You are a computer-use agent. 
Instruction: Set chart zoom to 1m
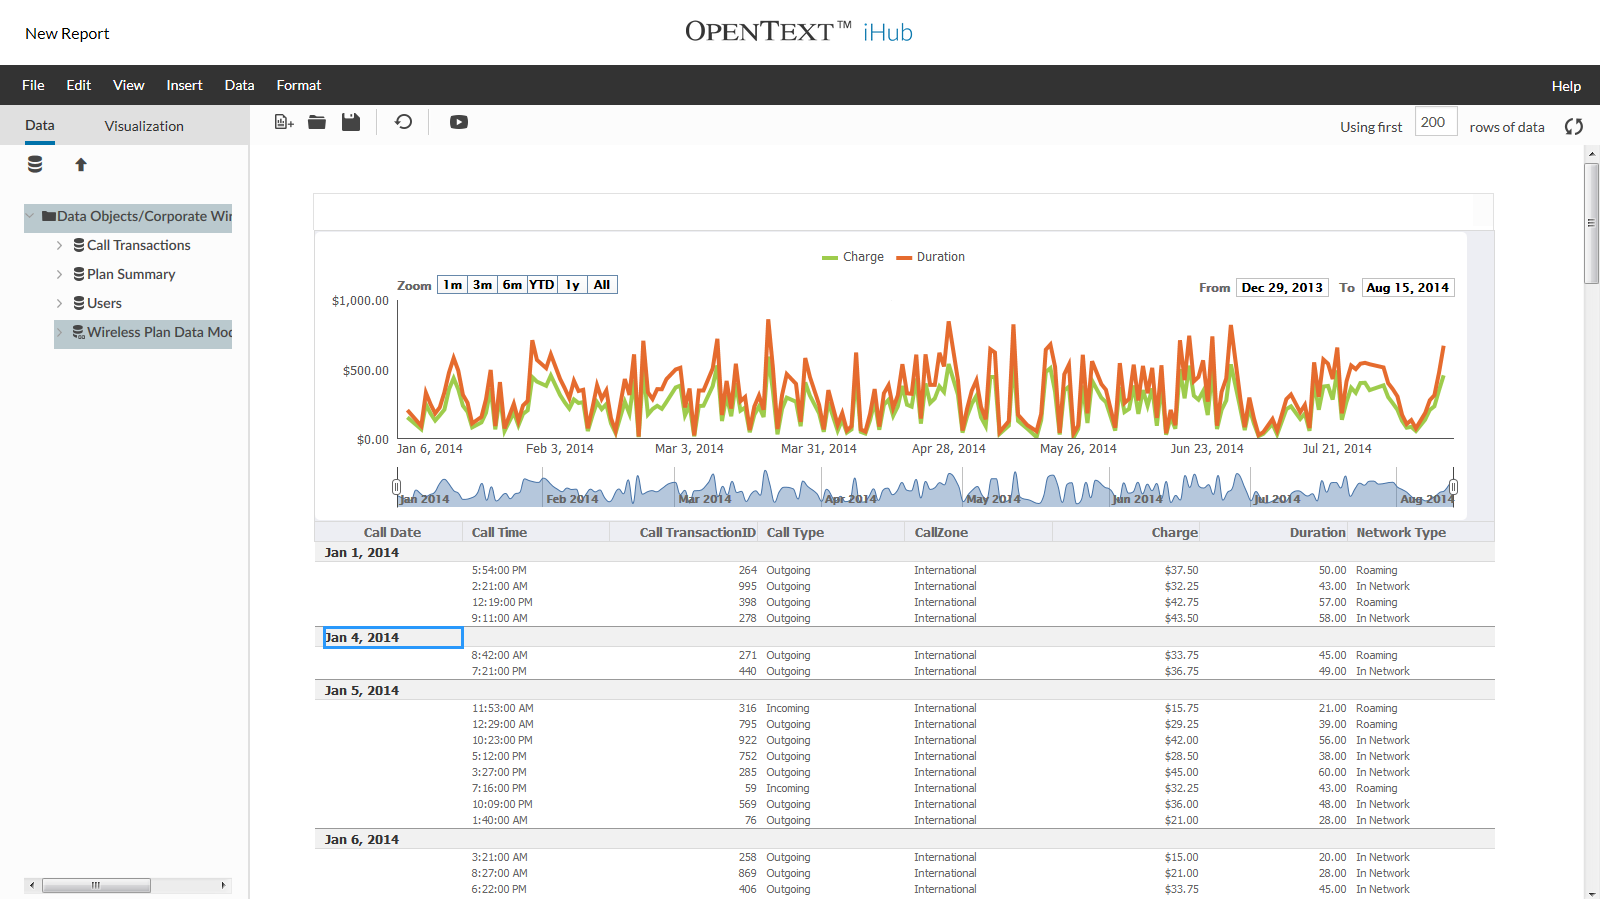coord(453,285)
